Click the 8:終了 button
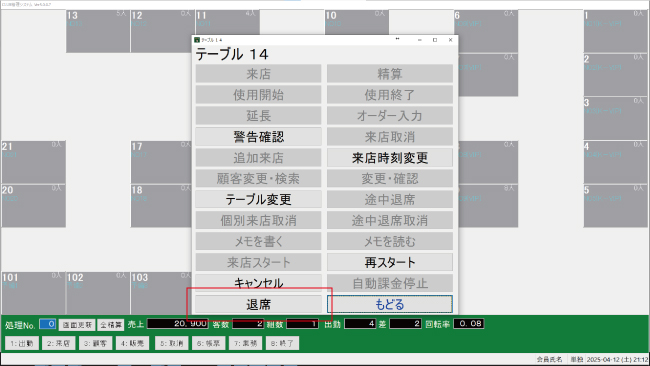Screen dimensions: 650x366 pos(282,343)
